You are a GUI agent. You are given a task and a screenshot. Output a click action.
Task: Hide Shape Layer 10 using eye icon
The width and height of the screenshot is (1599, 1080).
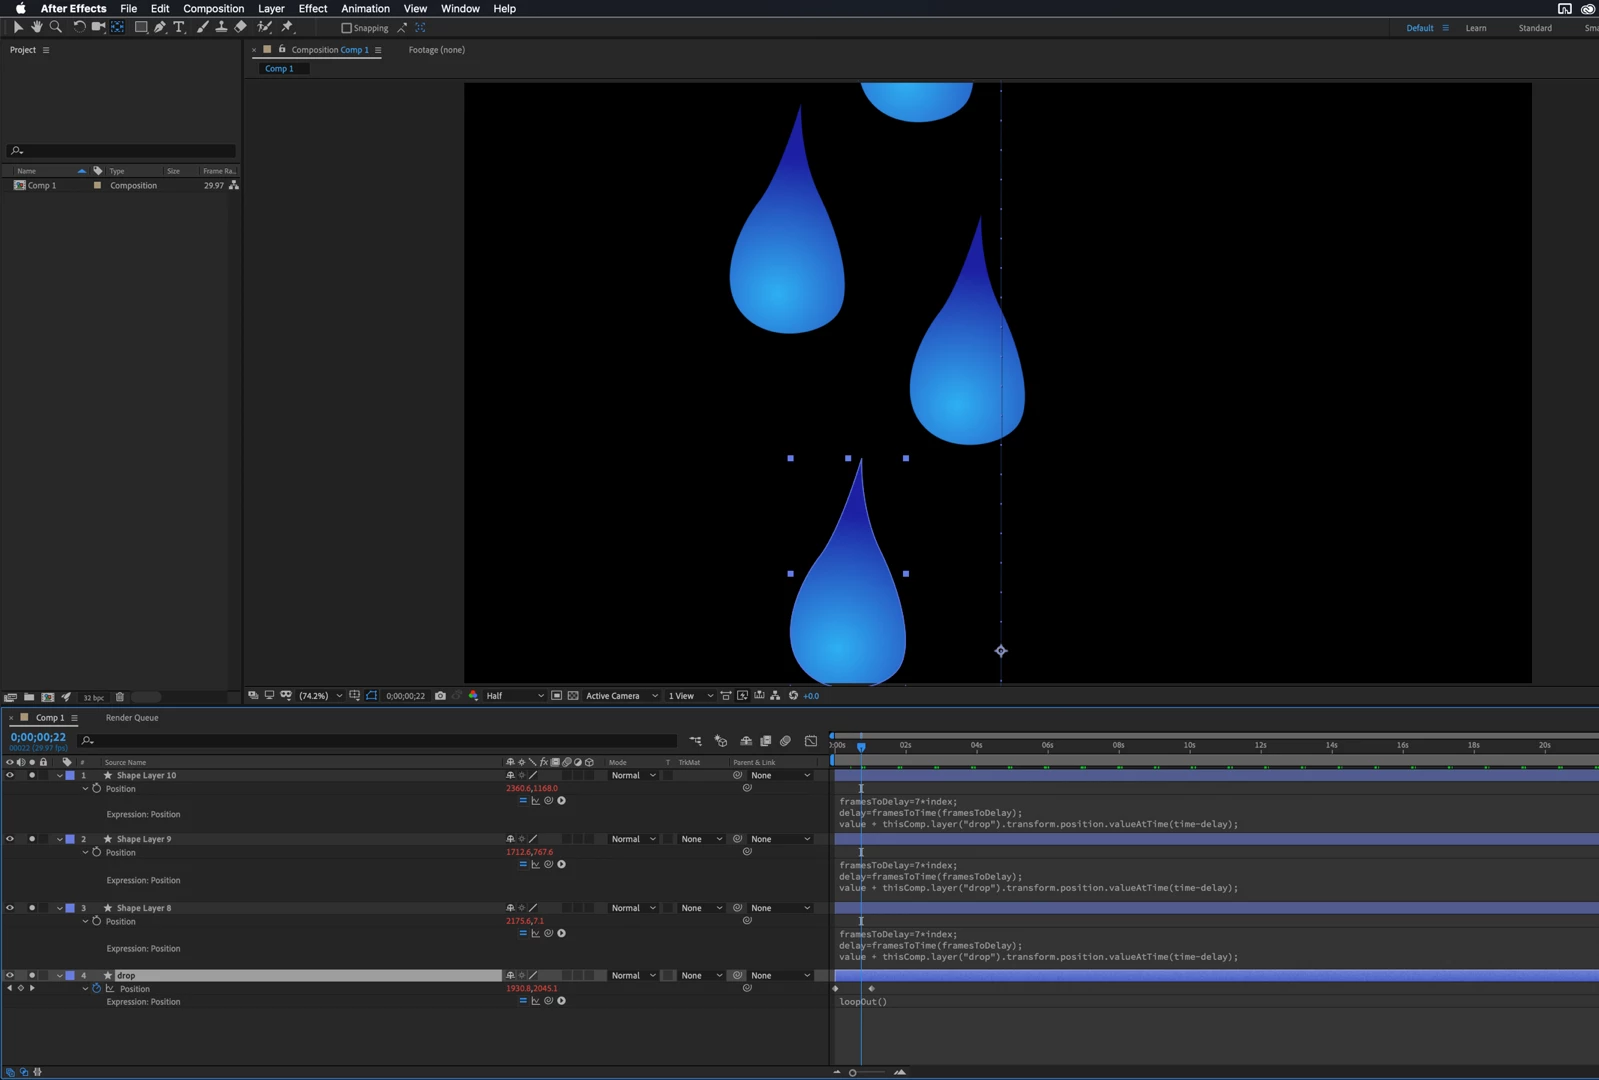(10, 775)
